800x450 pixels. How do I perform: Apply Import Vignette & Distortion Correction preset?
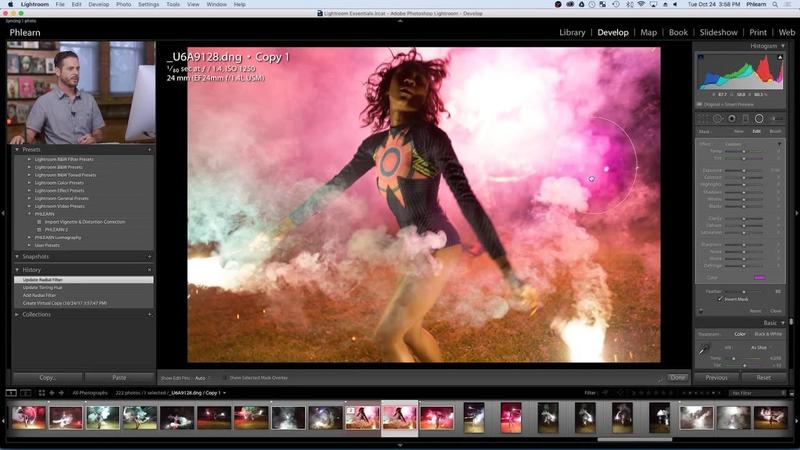point(84,222)
